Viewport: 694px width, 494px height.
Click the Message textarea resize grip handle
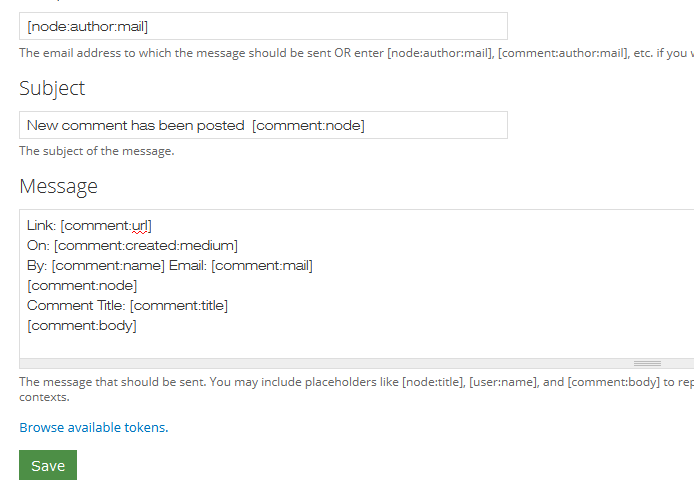point(647,364)
